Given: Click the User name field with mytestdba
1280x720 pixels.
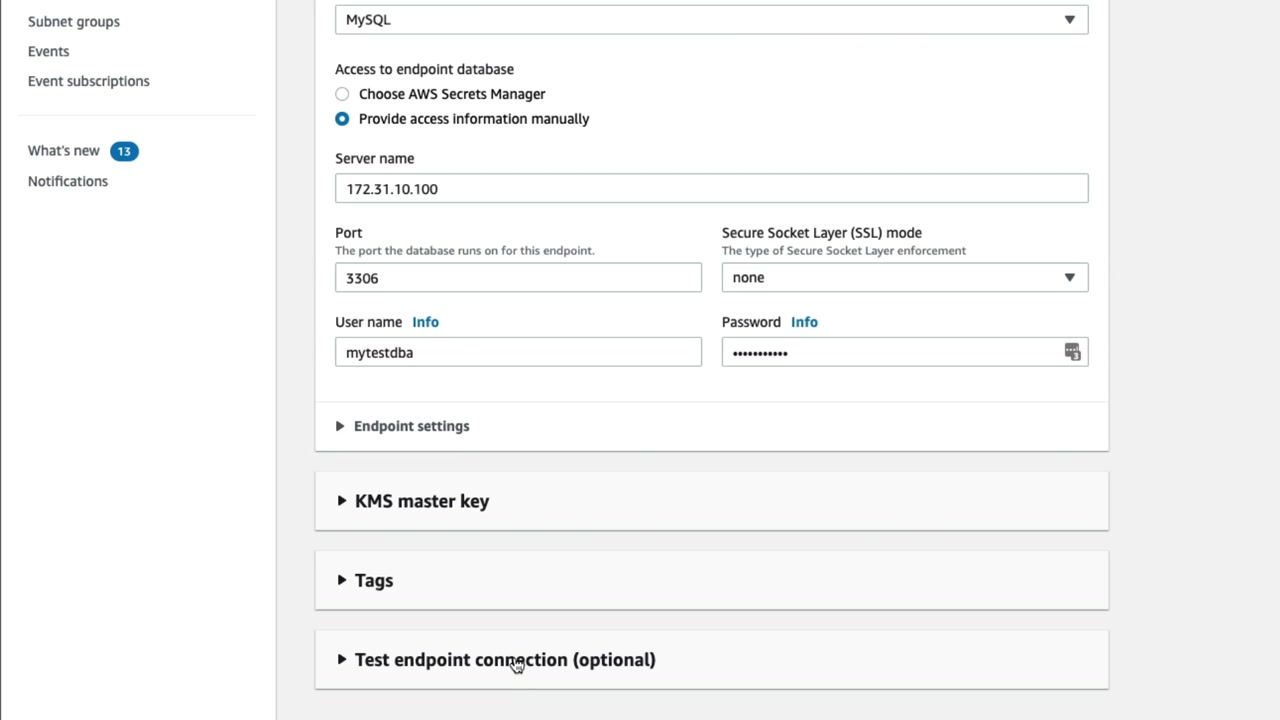Looking at the screenshot, I should 518,352.
